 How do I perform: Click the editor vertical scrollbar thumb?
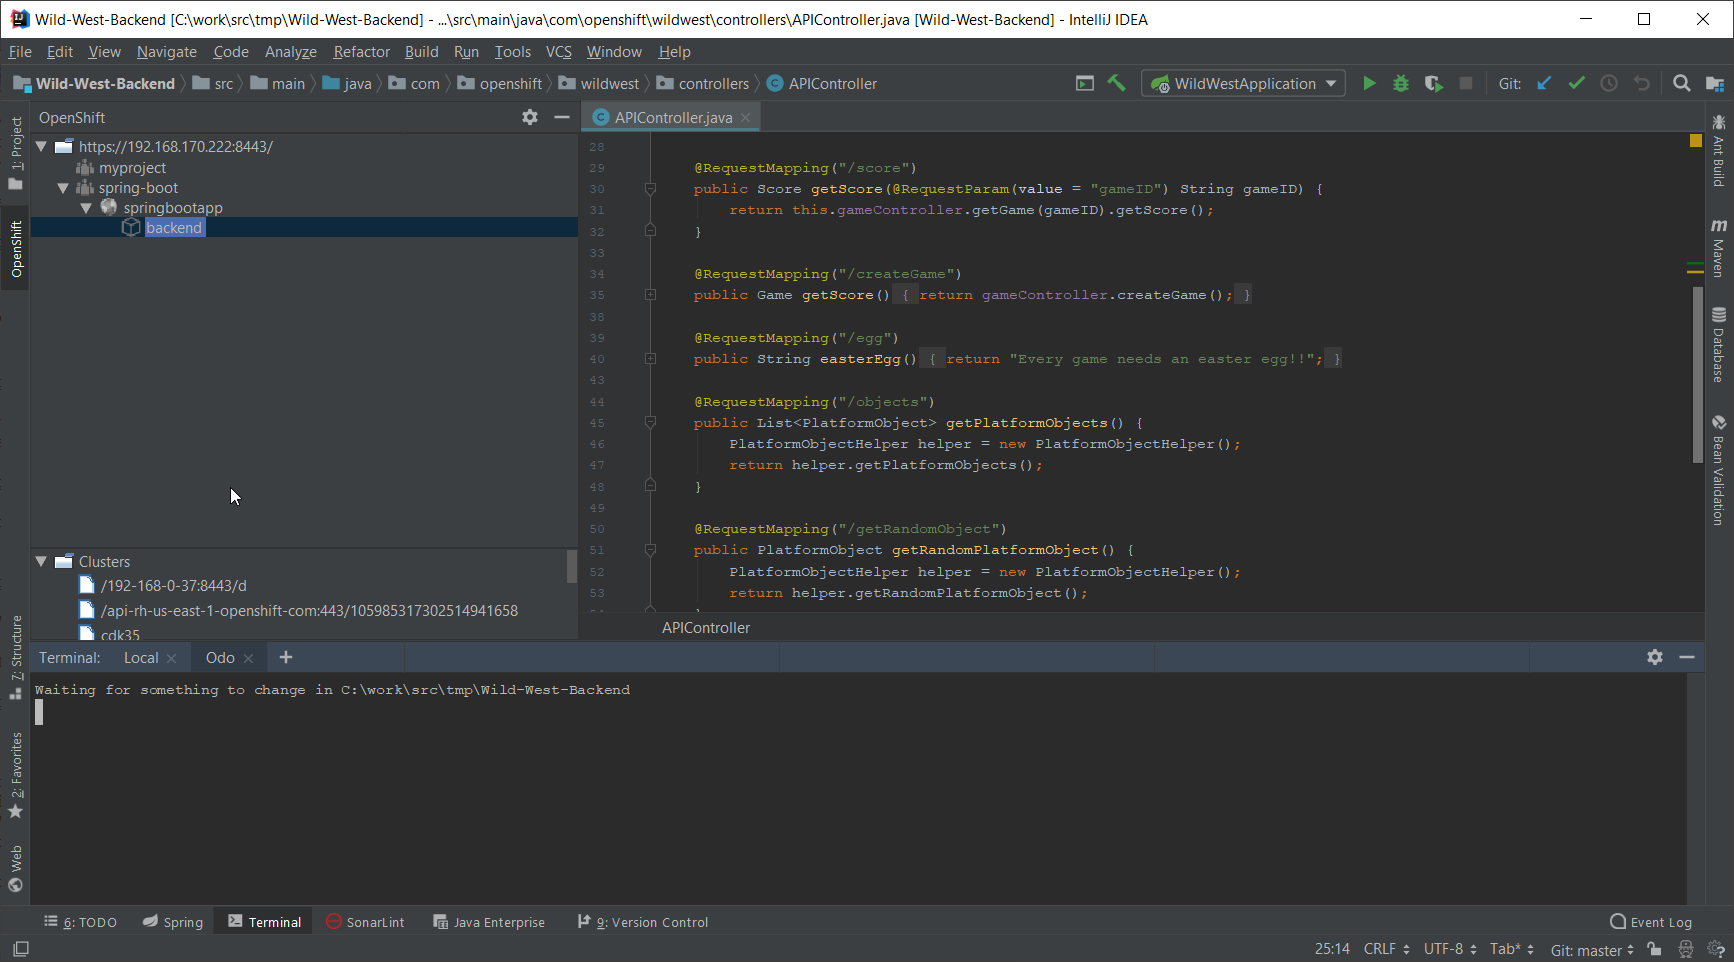tap(1697, 375)
